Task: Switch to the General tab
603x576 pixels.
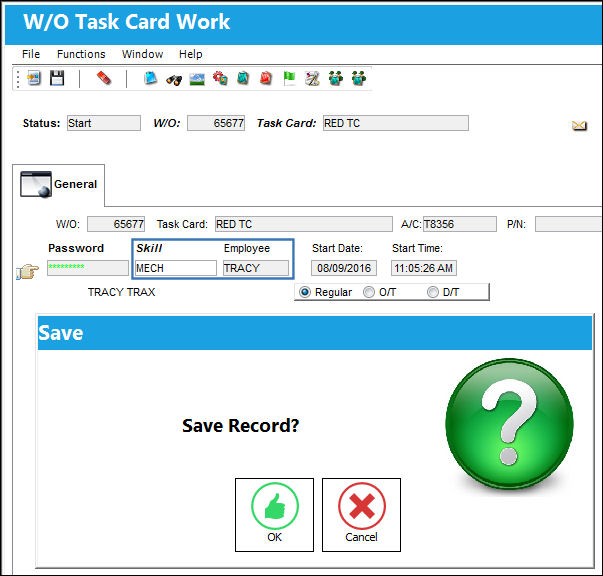Action: point(58,185)
